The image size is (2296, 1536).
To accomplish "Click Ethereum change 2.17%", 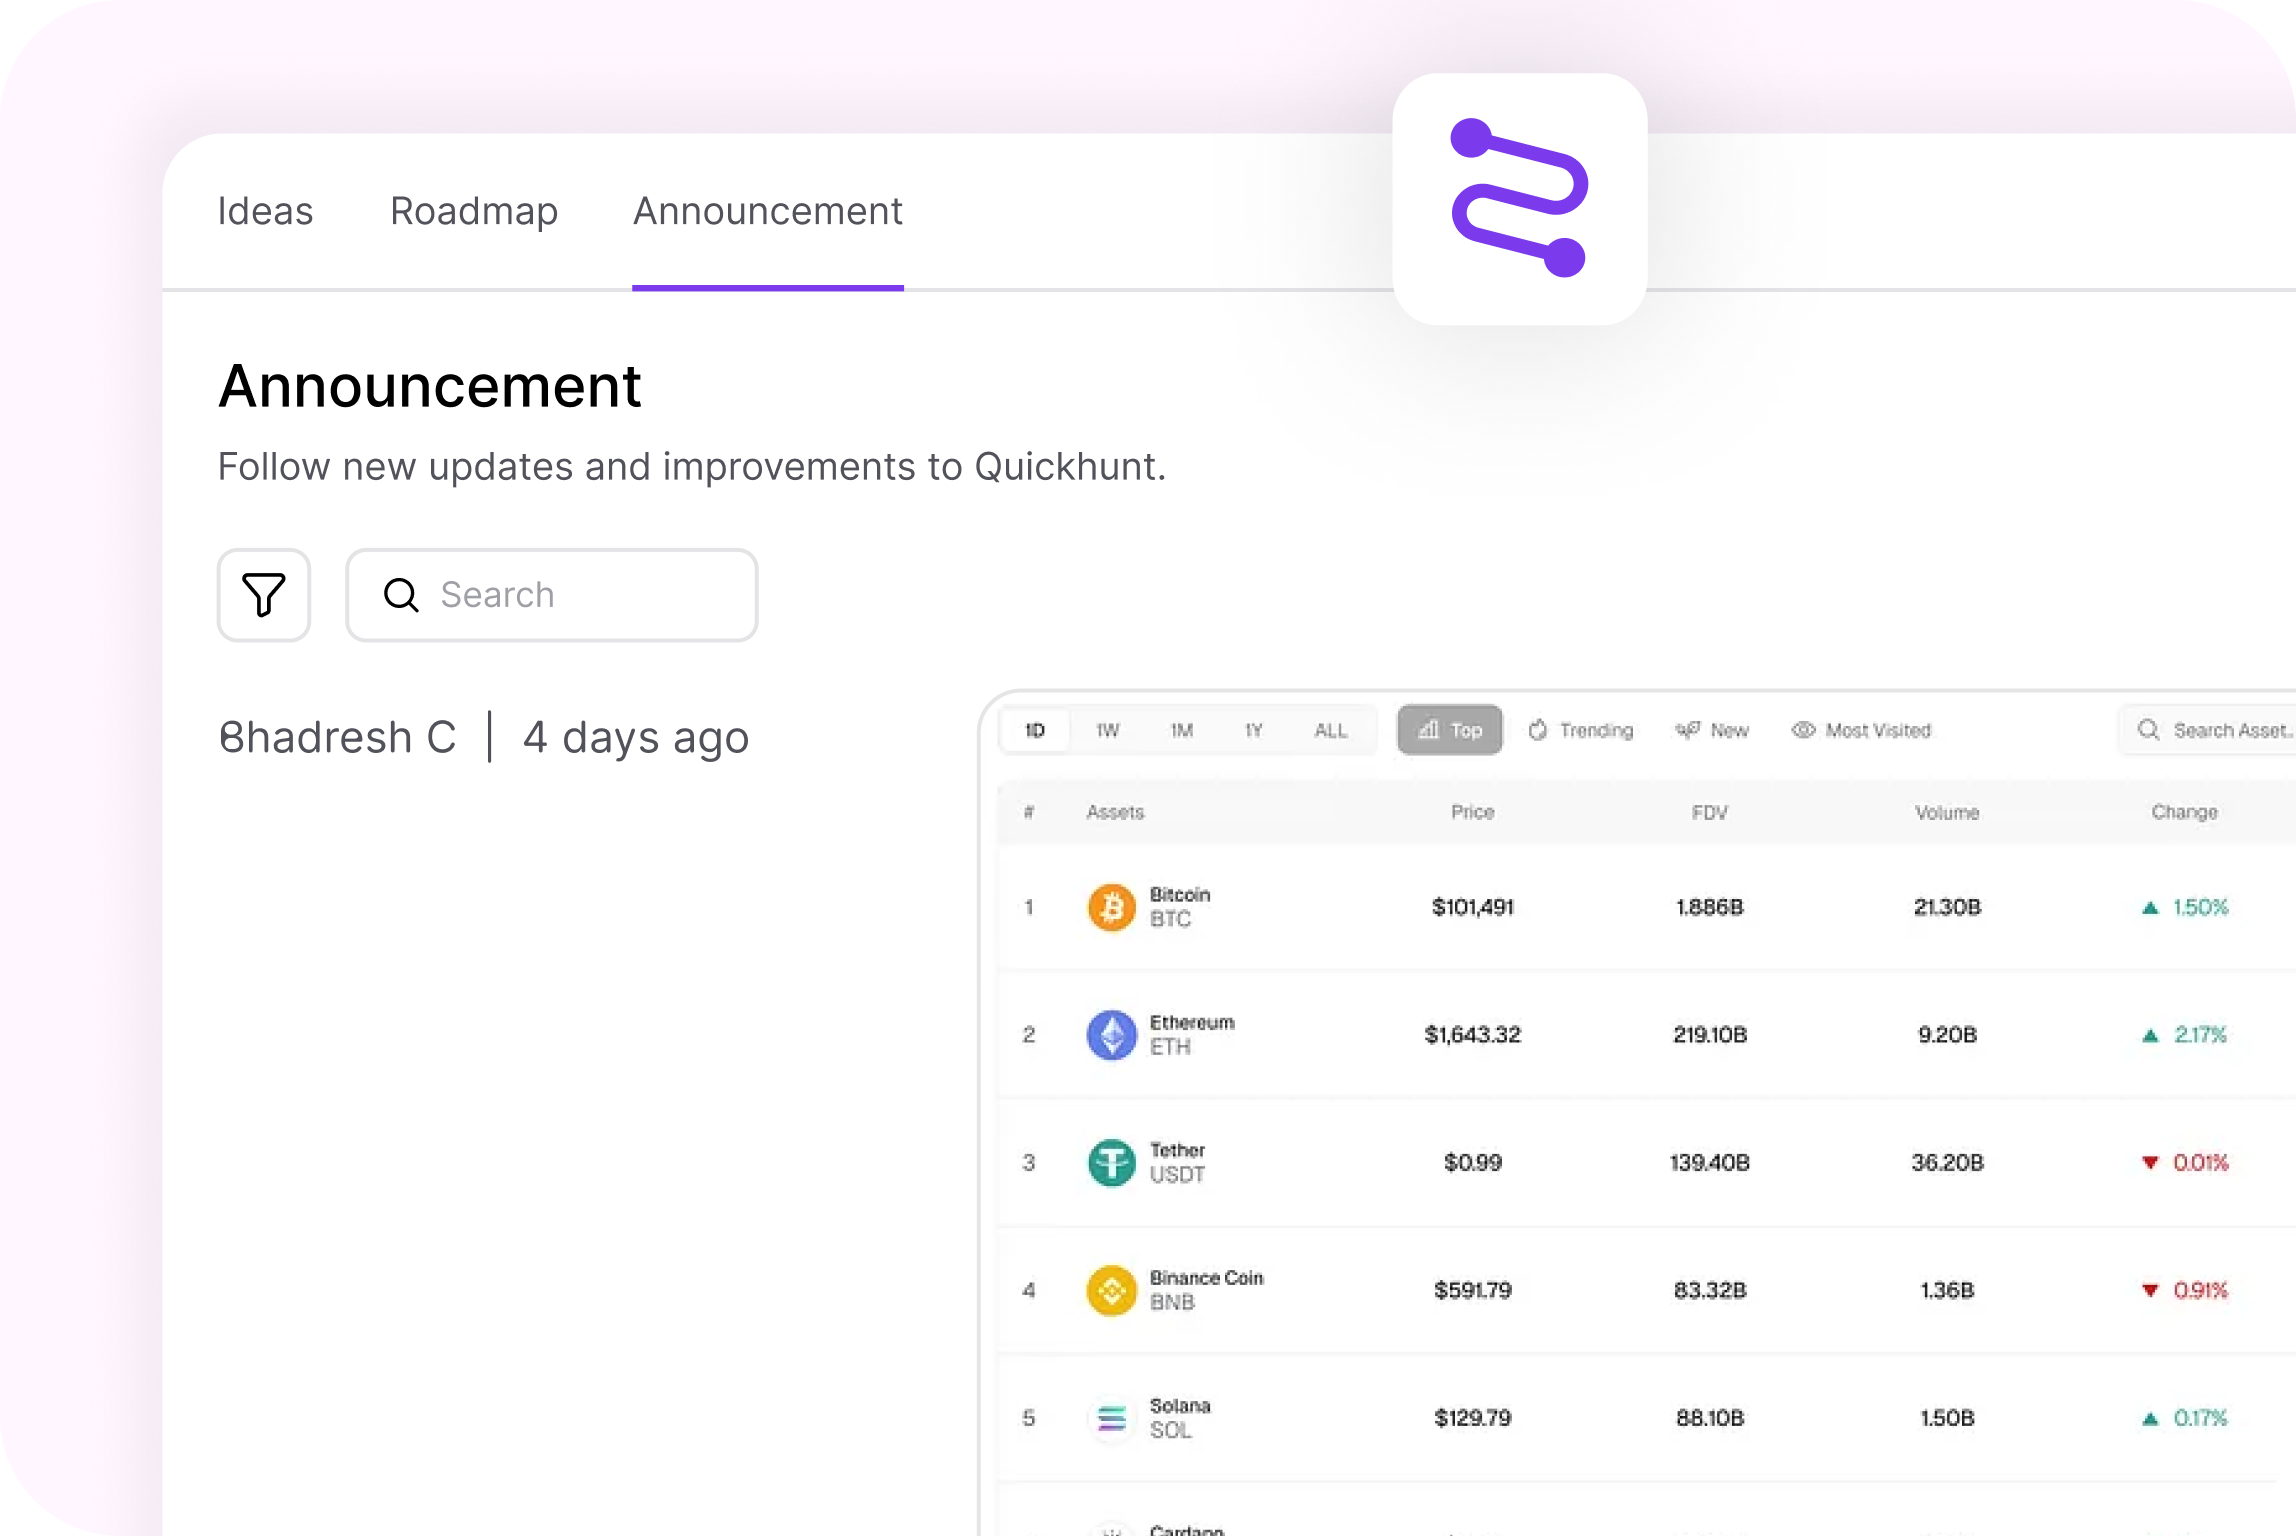I will tap(2201, 1035).
